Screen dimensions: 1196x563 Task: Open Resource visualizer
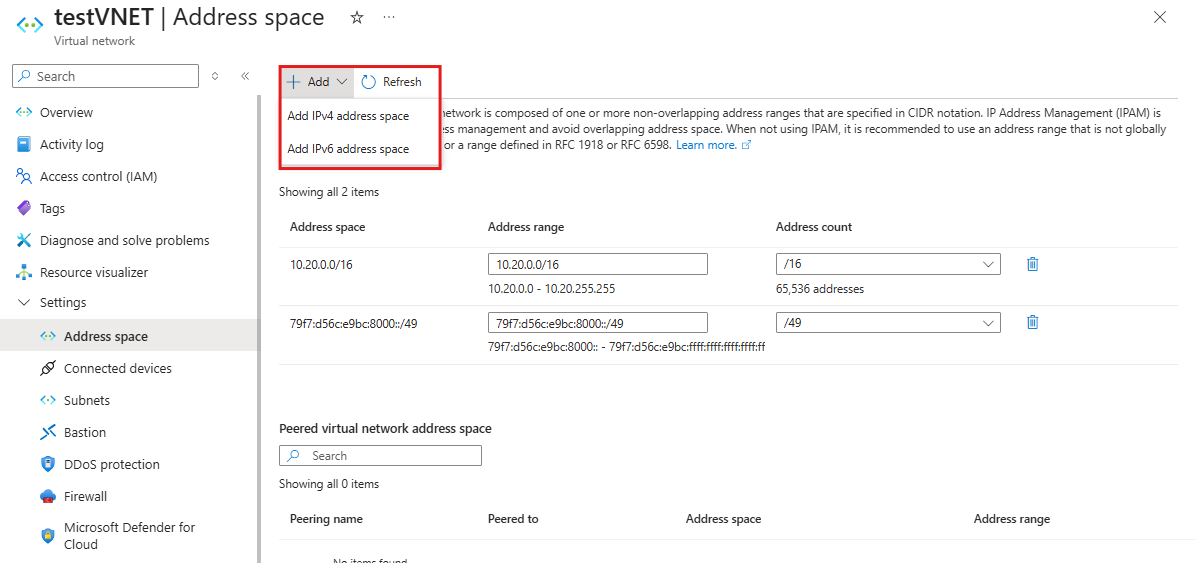(x=94, y=272)
